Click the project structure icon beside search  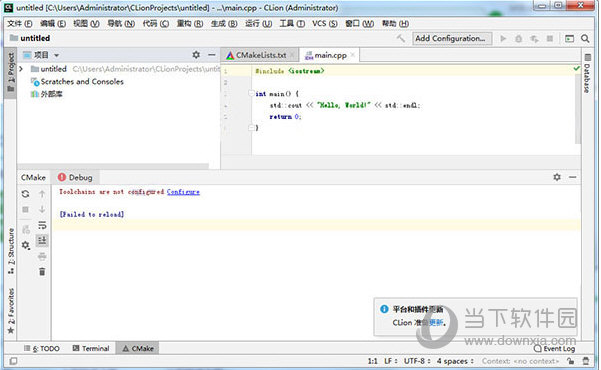pos(570,38)
